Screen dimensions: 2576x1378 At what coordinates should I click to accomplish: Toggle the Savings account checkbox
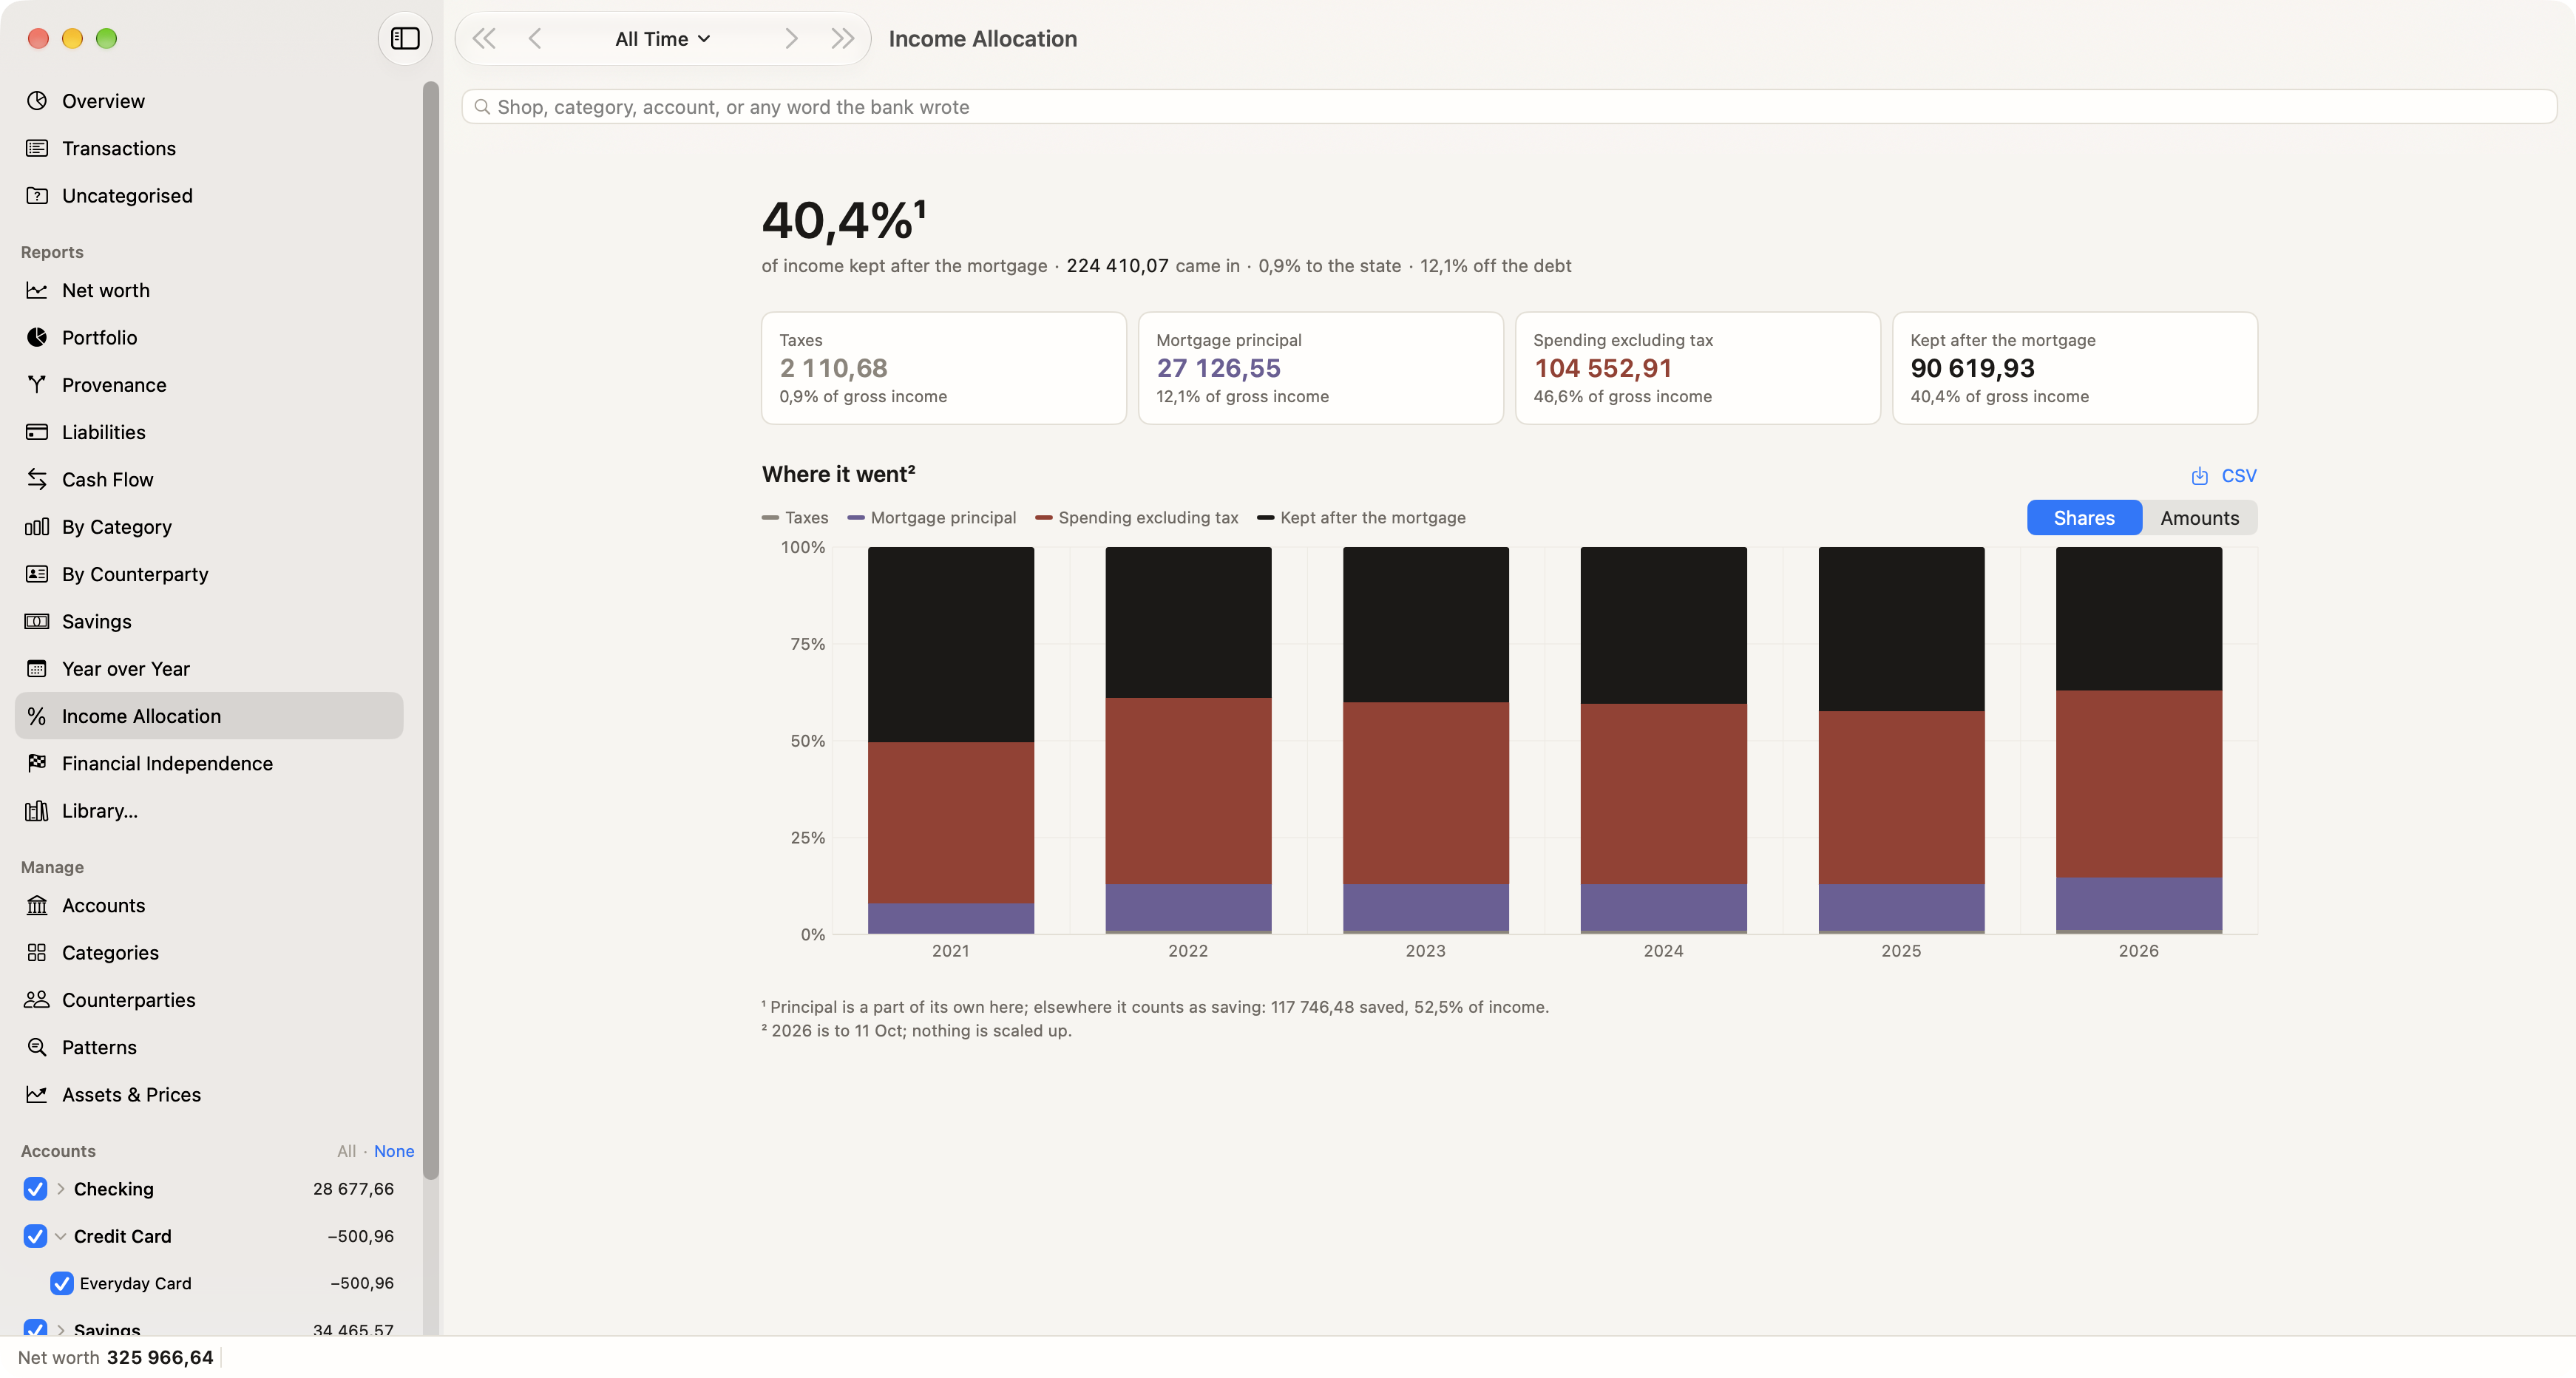click(35, 1328)
